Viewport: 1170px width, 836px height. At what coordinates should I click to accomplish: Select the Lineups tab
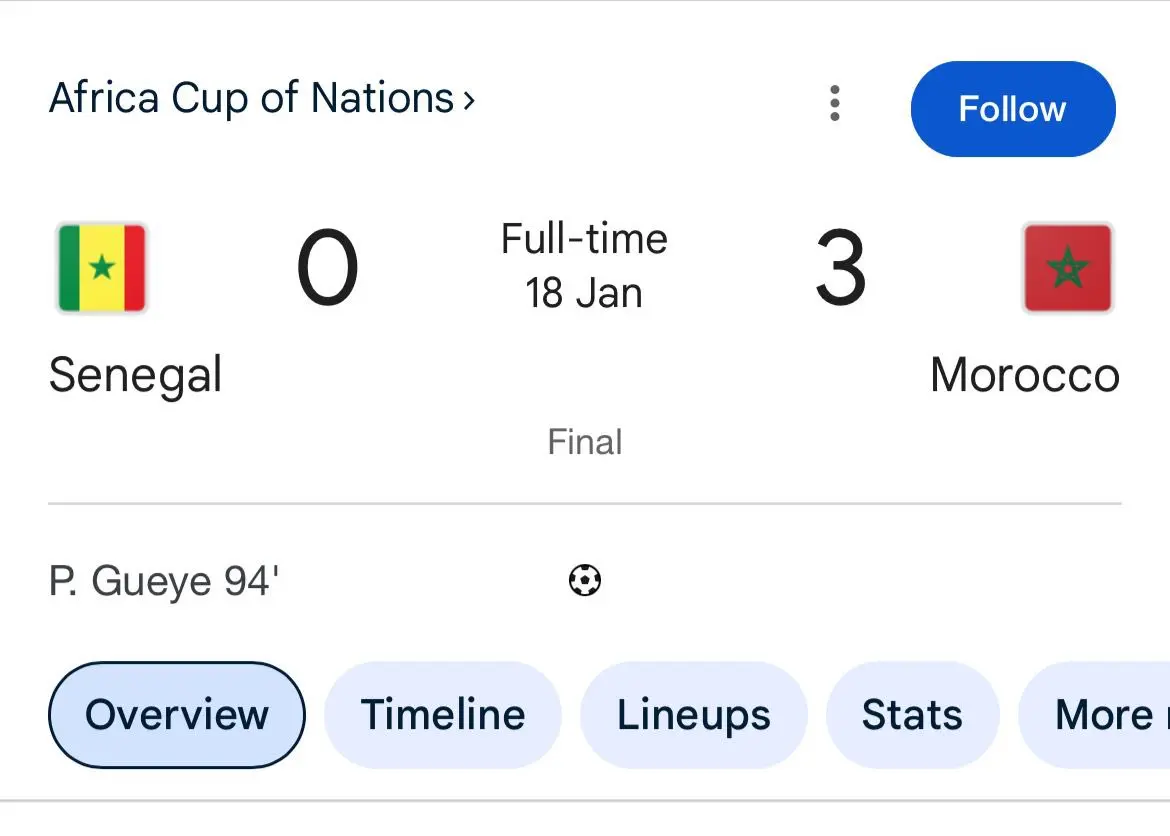pyautogui.click(x=693, y=715)
